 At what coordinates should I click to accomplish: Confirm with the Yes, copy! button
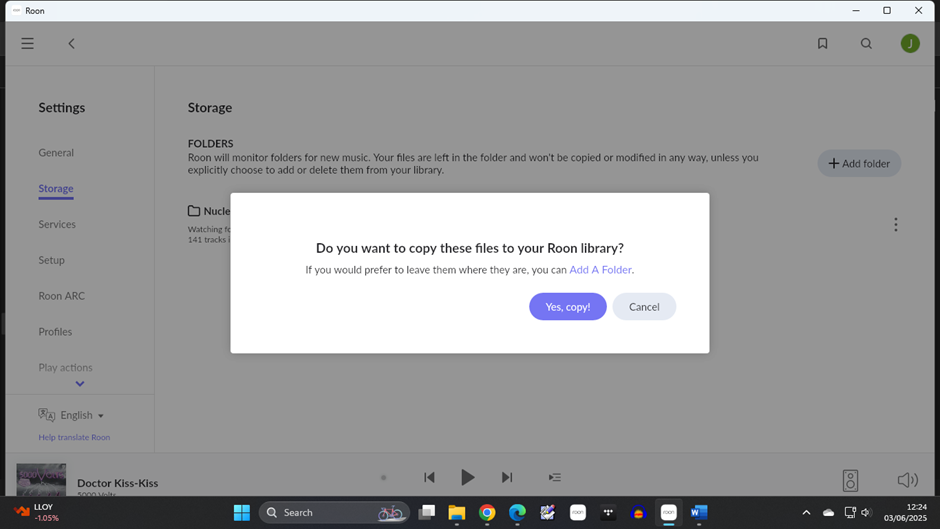pos(567,307)
